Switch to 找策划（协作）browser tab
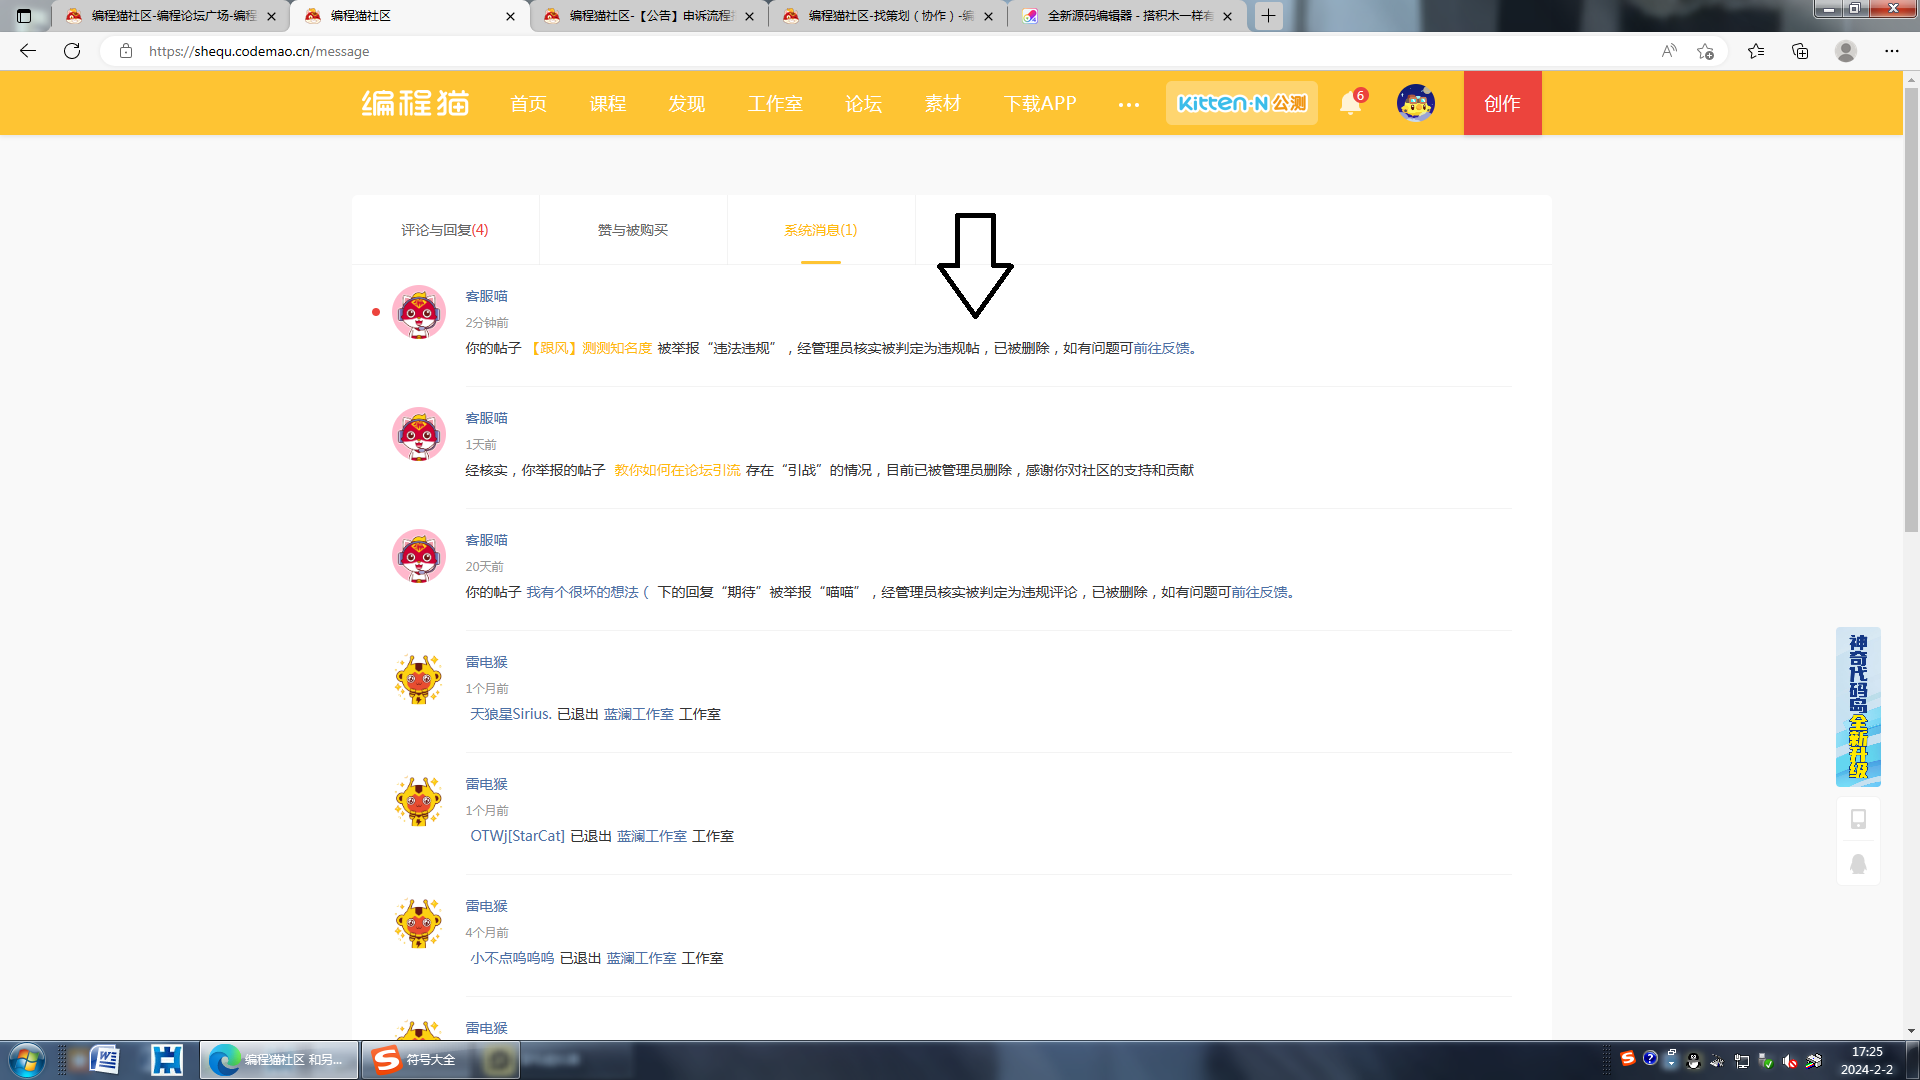Screen dimensions: 1920x1080 click(888, 16)
